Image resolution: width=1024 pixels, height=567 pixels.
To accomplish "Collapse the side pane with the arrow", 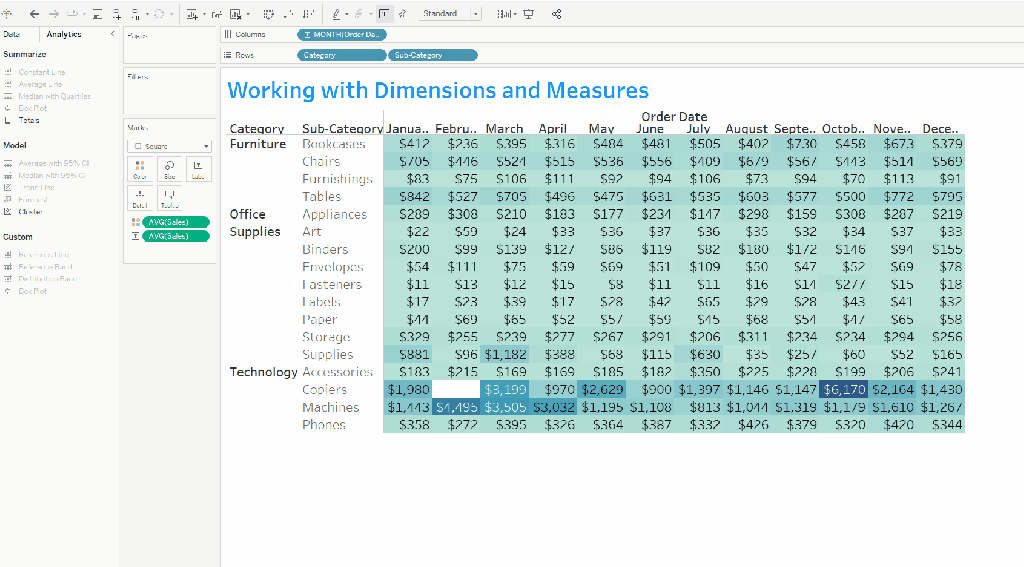I will pos(112,34).
